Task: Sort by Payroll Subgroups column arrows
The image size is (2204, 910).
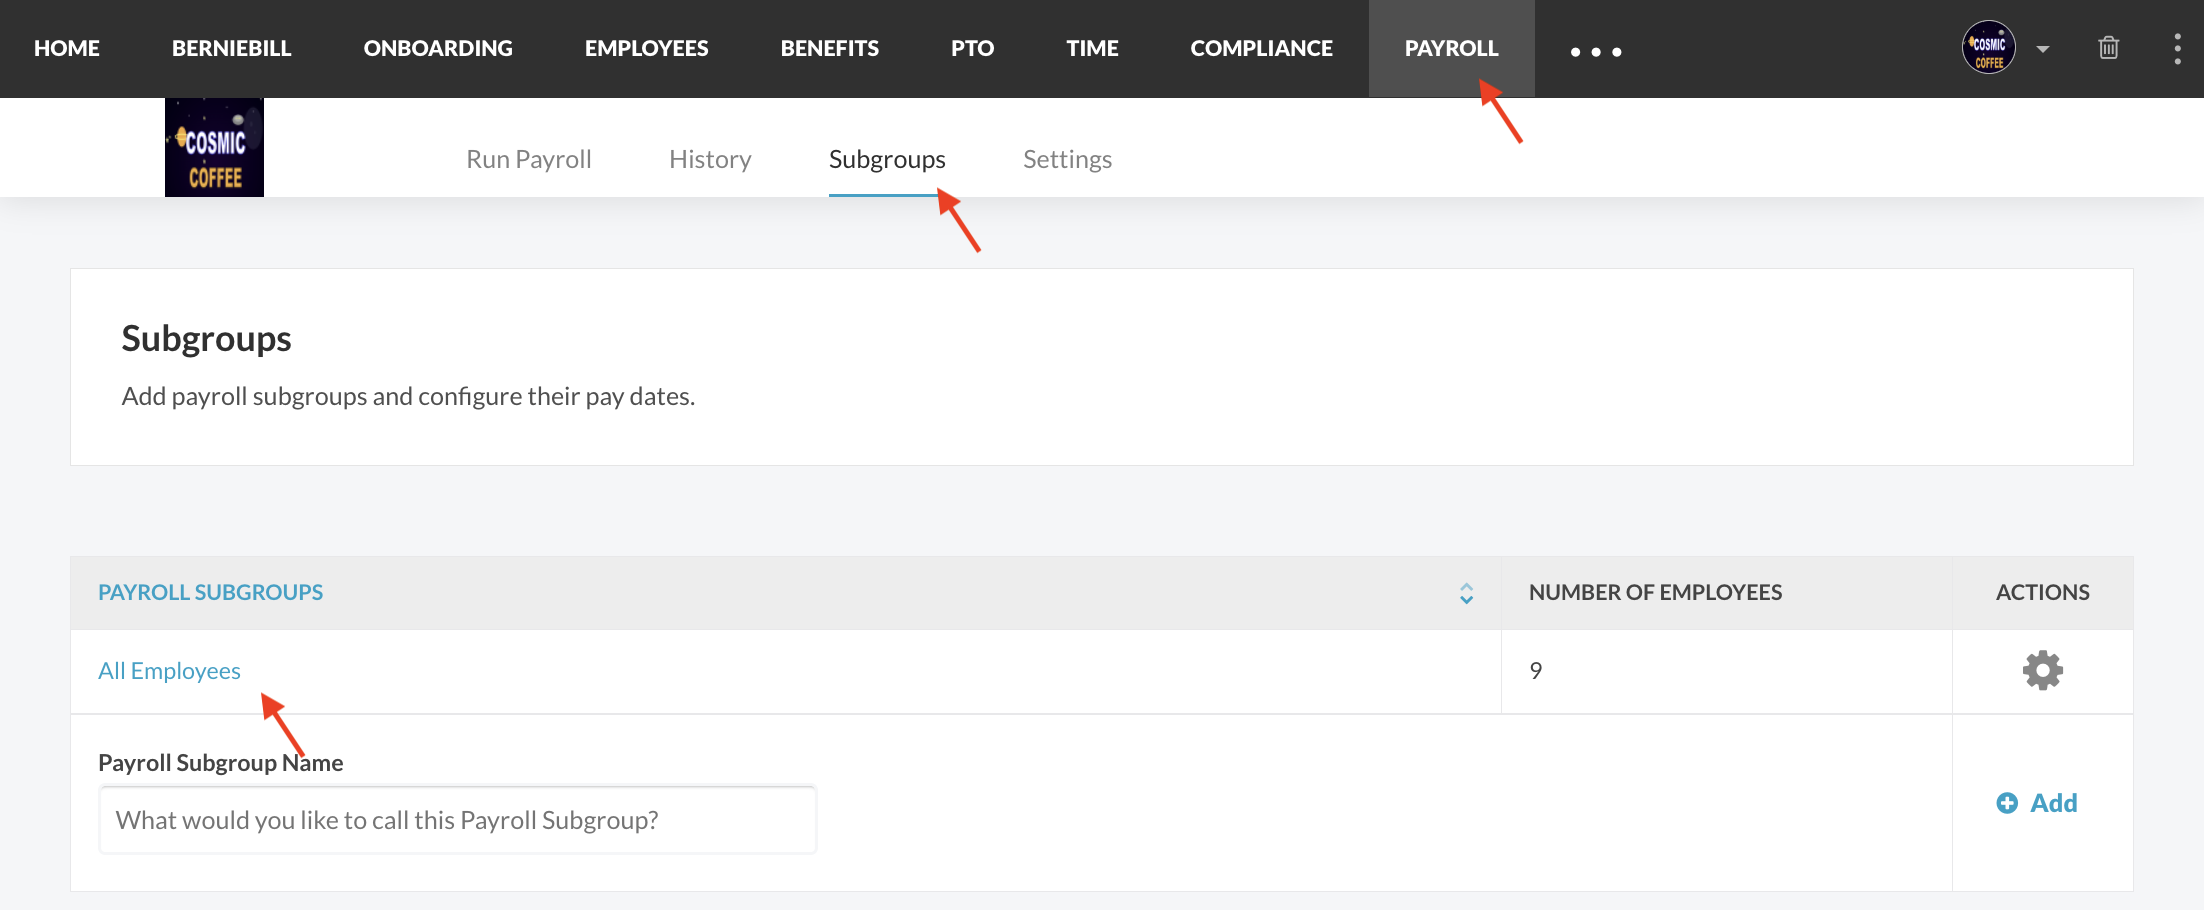Action: coord(1466,593)
